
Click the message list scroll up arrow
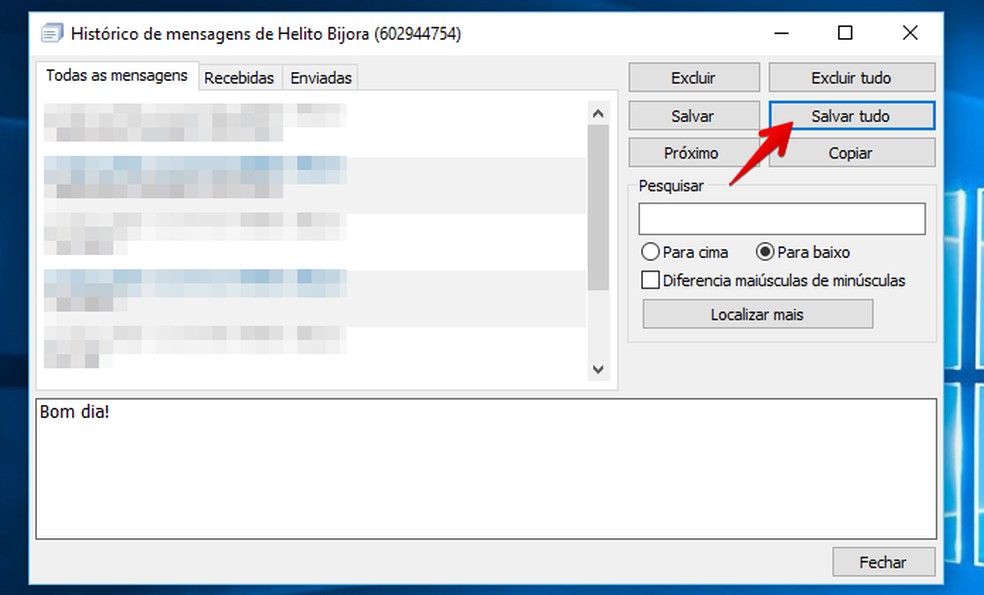tap(598, 114)
